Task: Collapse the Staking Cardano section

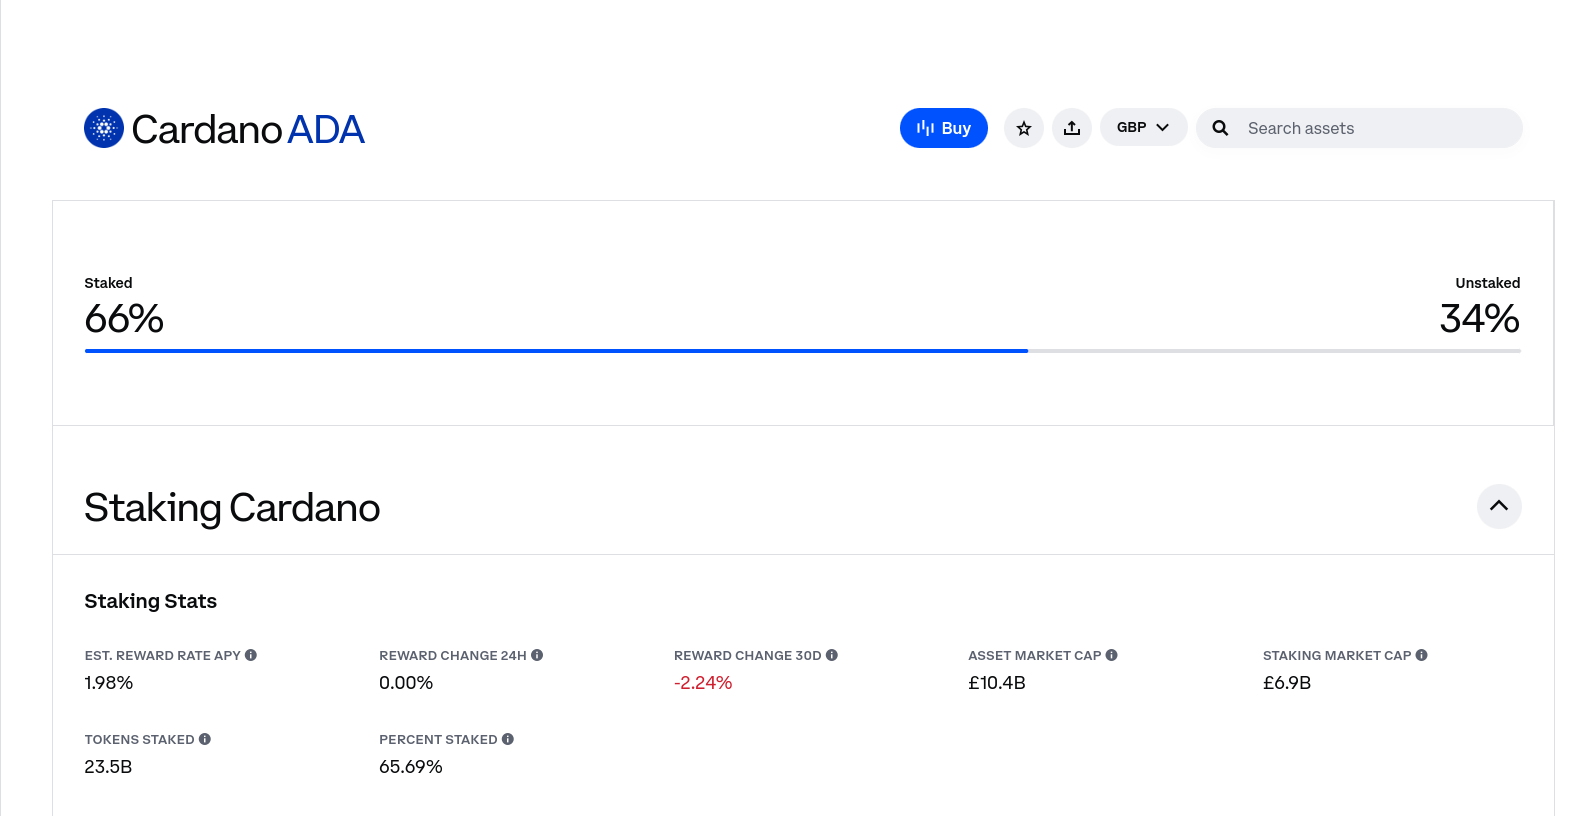Action: click(x=1499, y=506)
